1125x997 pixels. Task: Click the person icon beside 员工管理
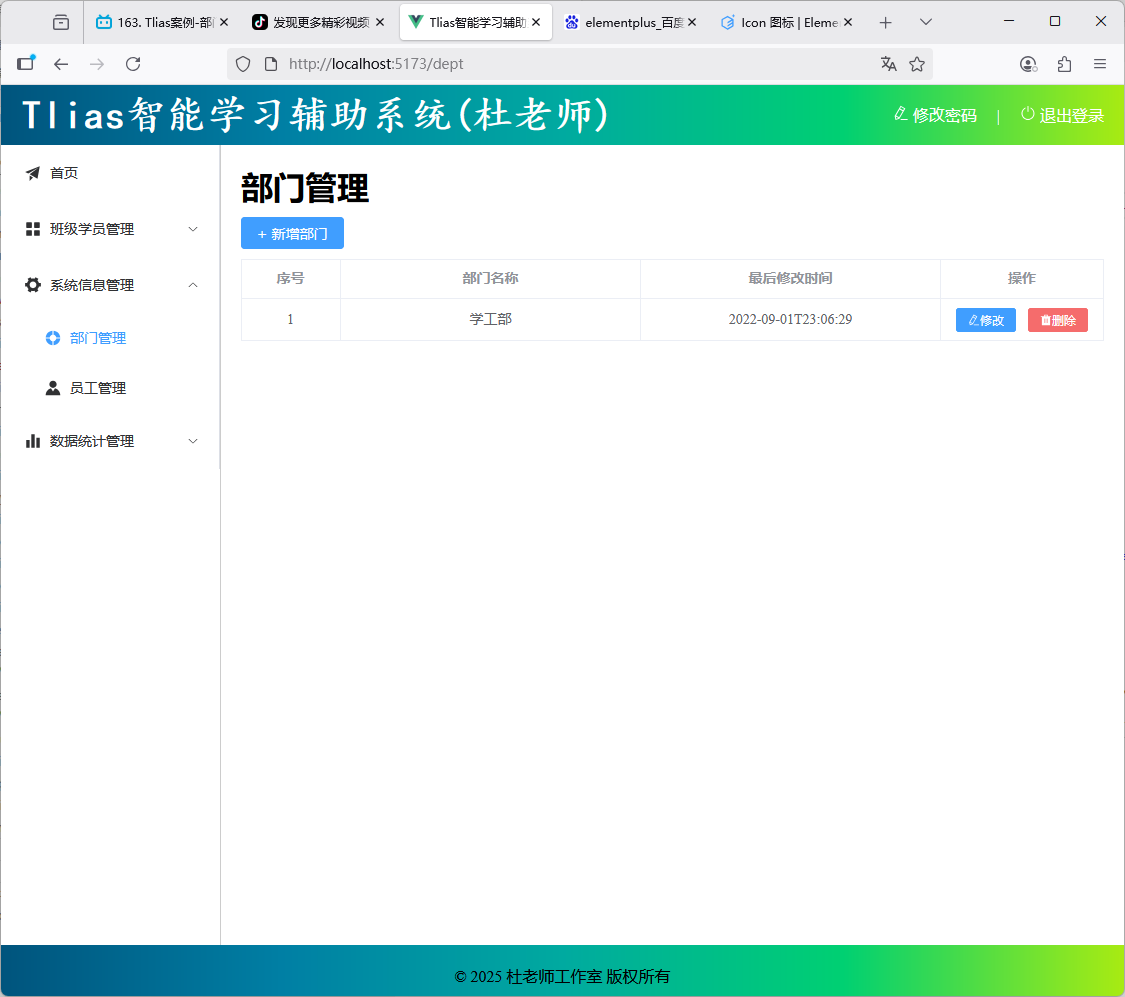[53, 388]
